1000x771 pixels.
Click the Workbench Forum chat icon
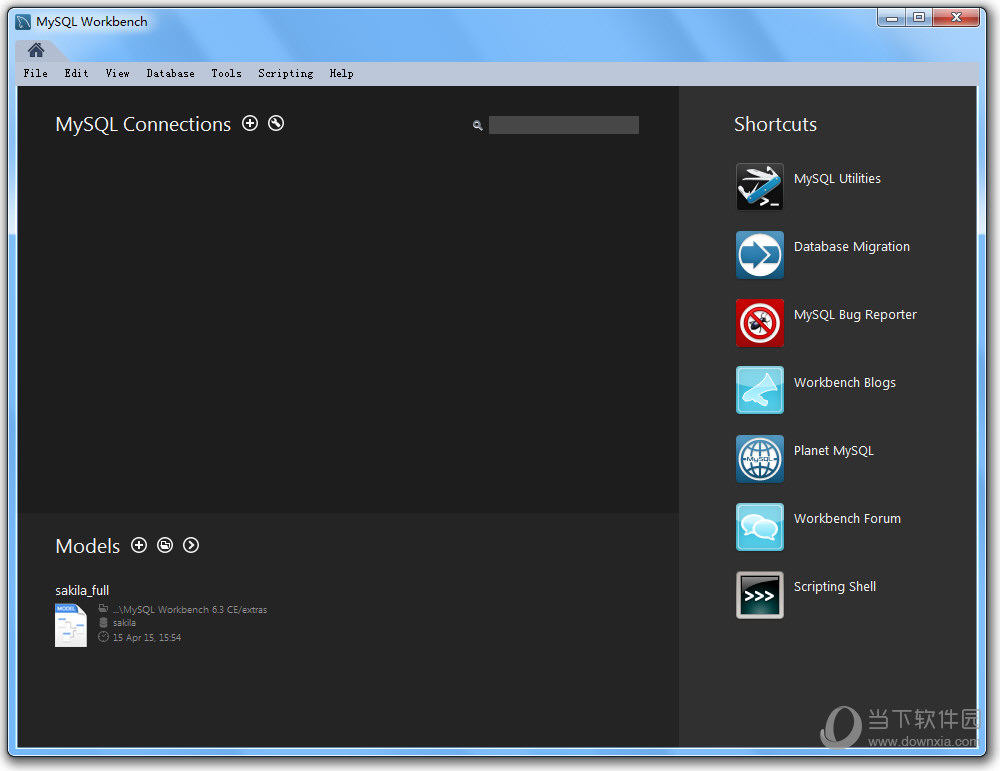[760, 527]
